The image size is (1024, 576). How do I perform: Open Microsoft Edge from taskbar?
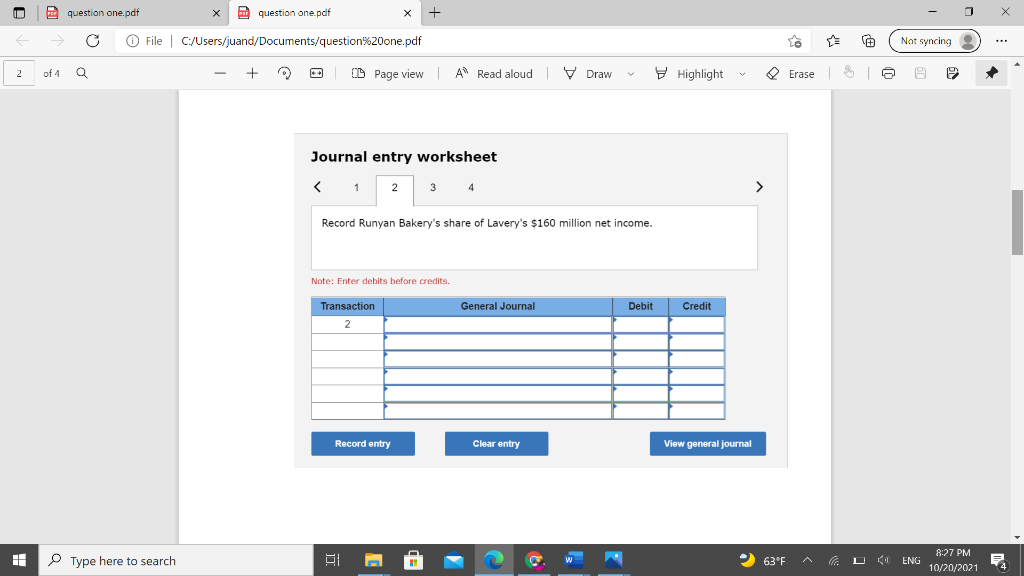pyautogui.click(x=494, y=560)
